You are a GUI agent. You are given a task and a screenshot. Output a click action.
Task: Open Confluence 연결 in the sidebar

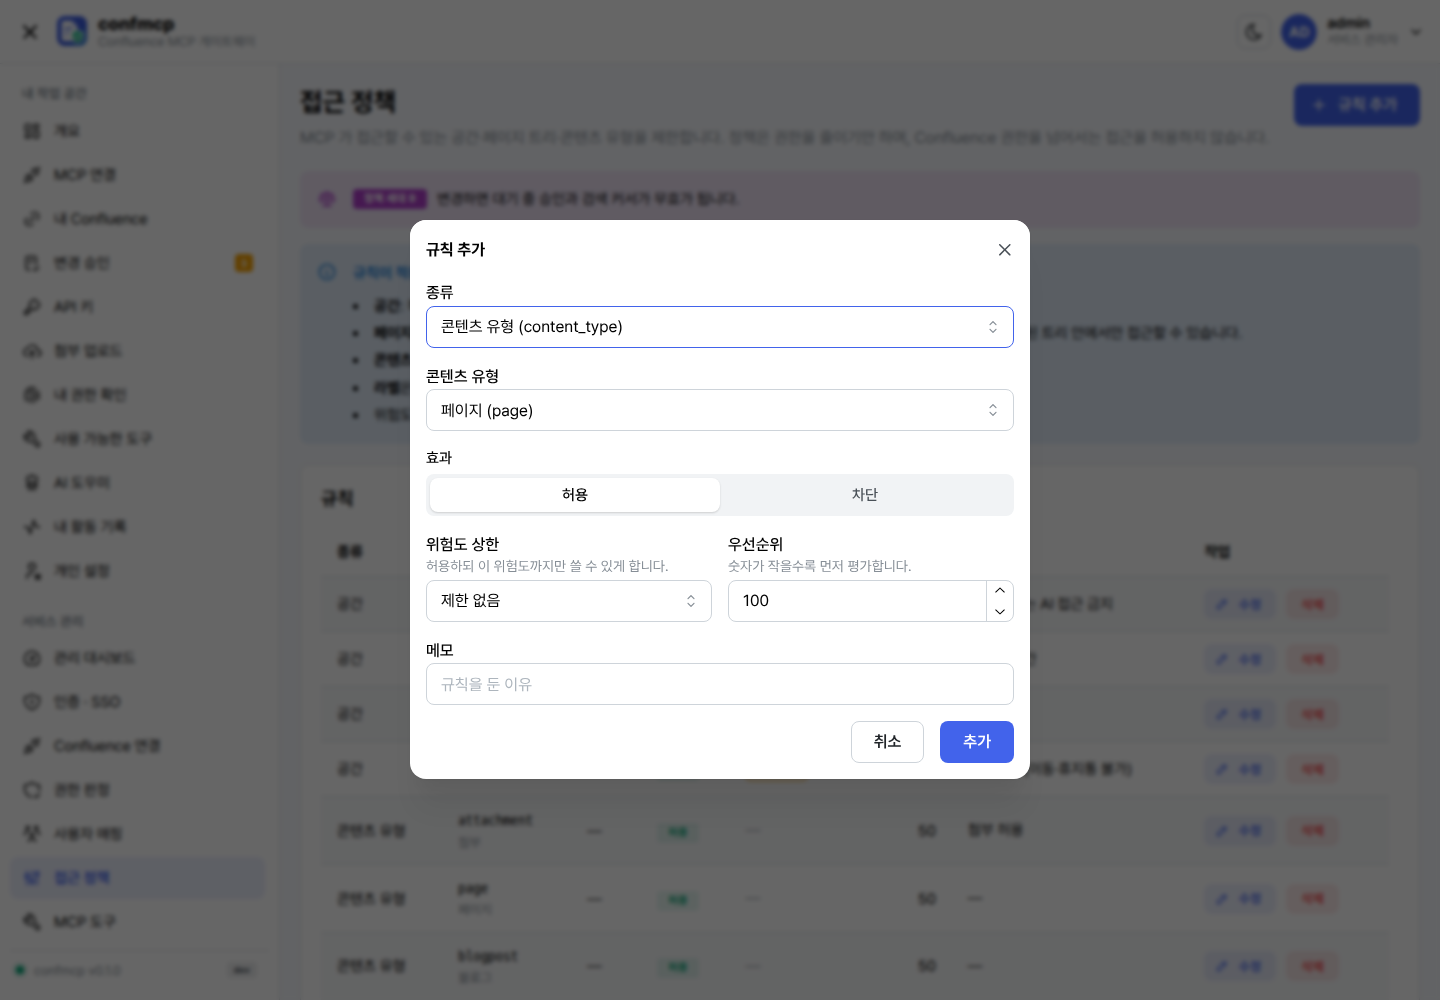[x=138, y=746]
